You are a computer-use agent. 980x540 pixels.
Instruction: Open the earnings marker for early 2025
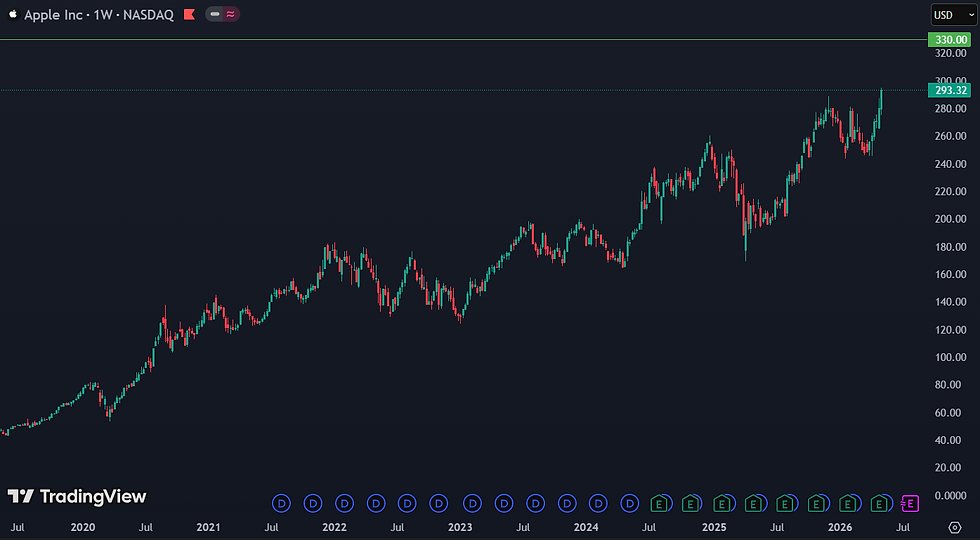pos(722,502)
